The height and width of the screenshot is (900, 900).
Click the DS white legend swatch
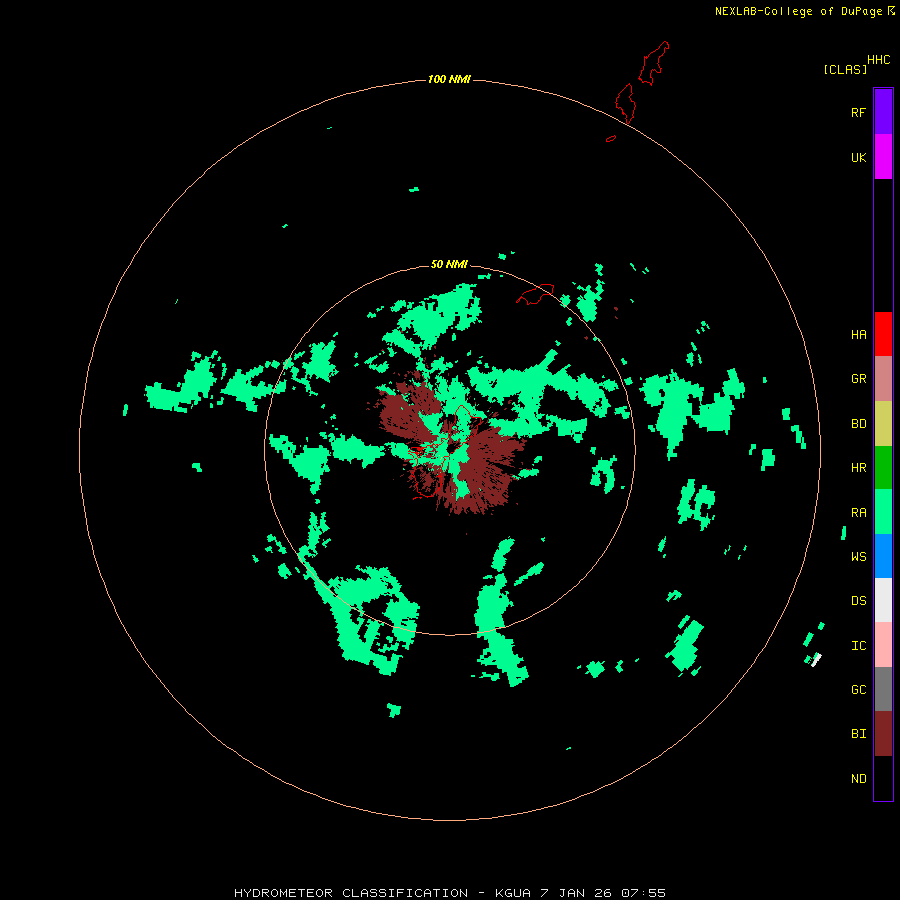coord(883,600)
